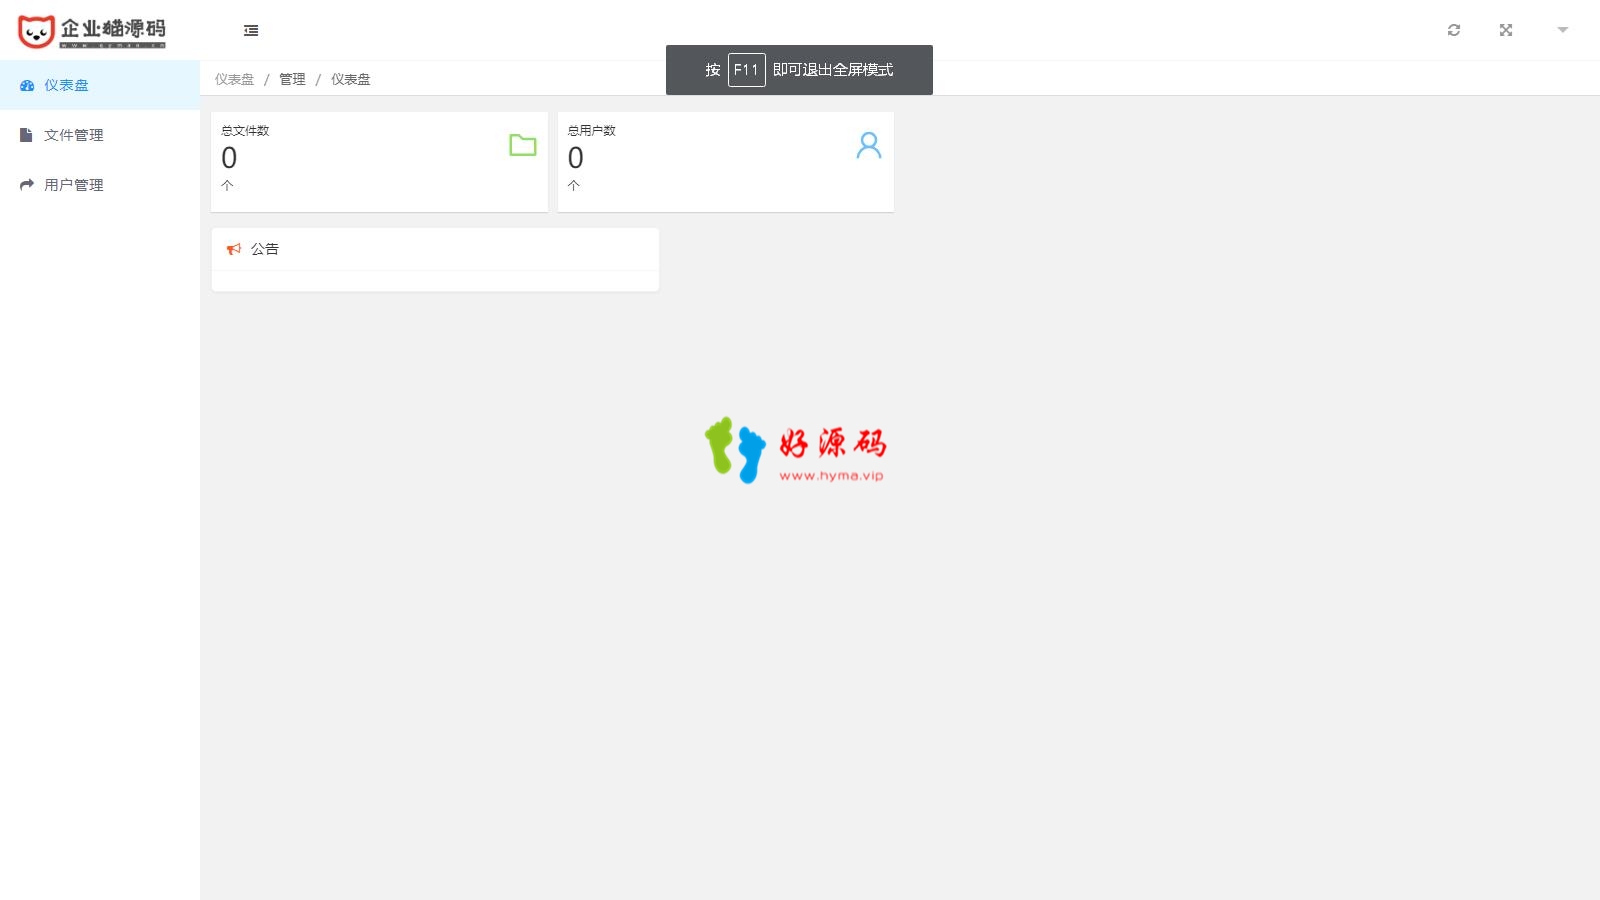Viewport: 1600px width, 900px height.
Task: Select 仪表盘 in the sidebar
Action: pos(100,85)
